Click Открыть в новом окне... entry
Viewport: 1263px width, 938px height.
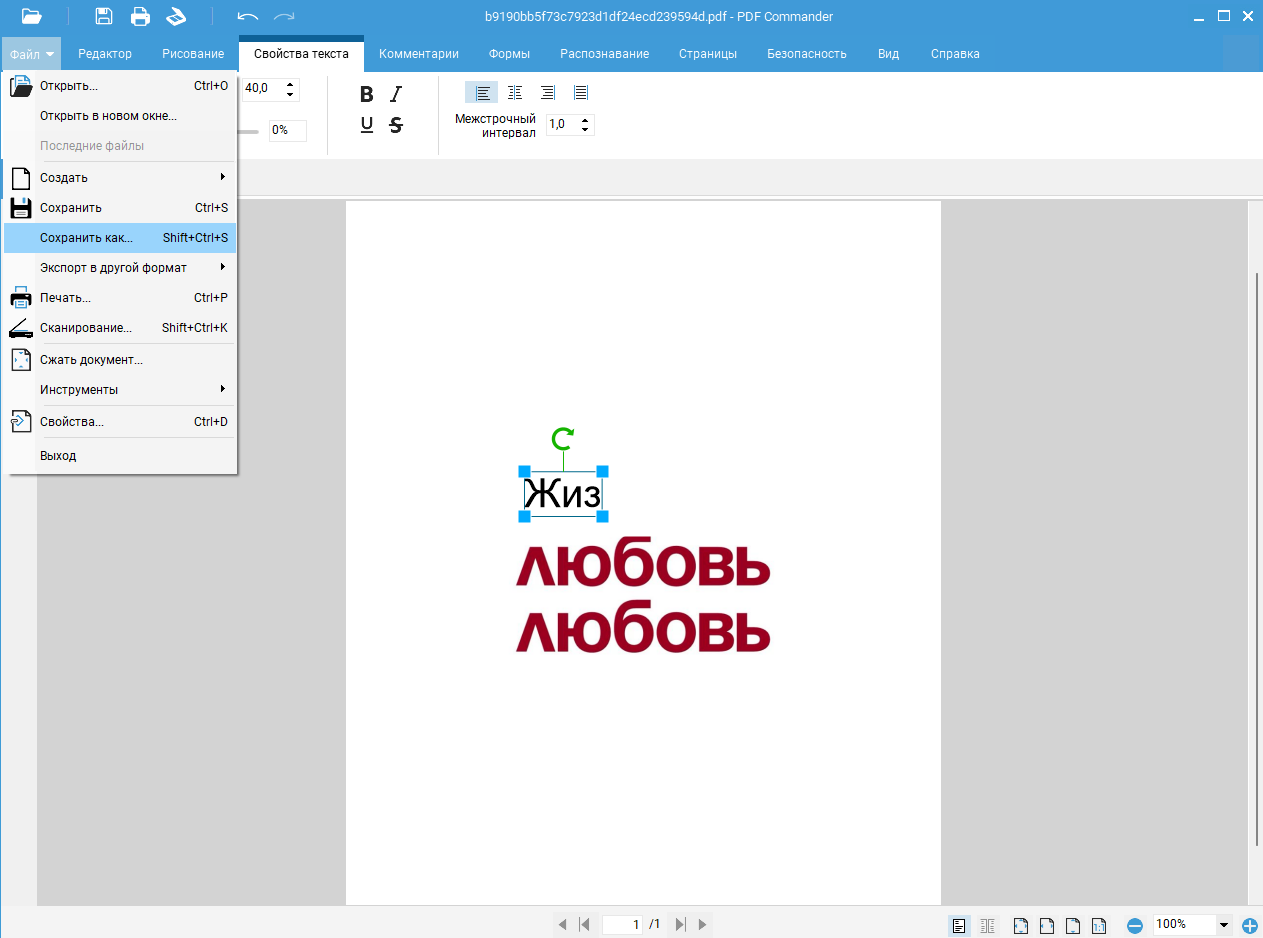pos(121,116)
